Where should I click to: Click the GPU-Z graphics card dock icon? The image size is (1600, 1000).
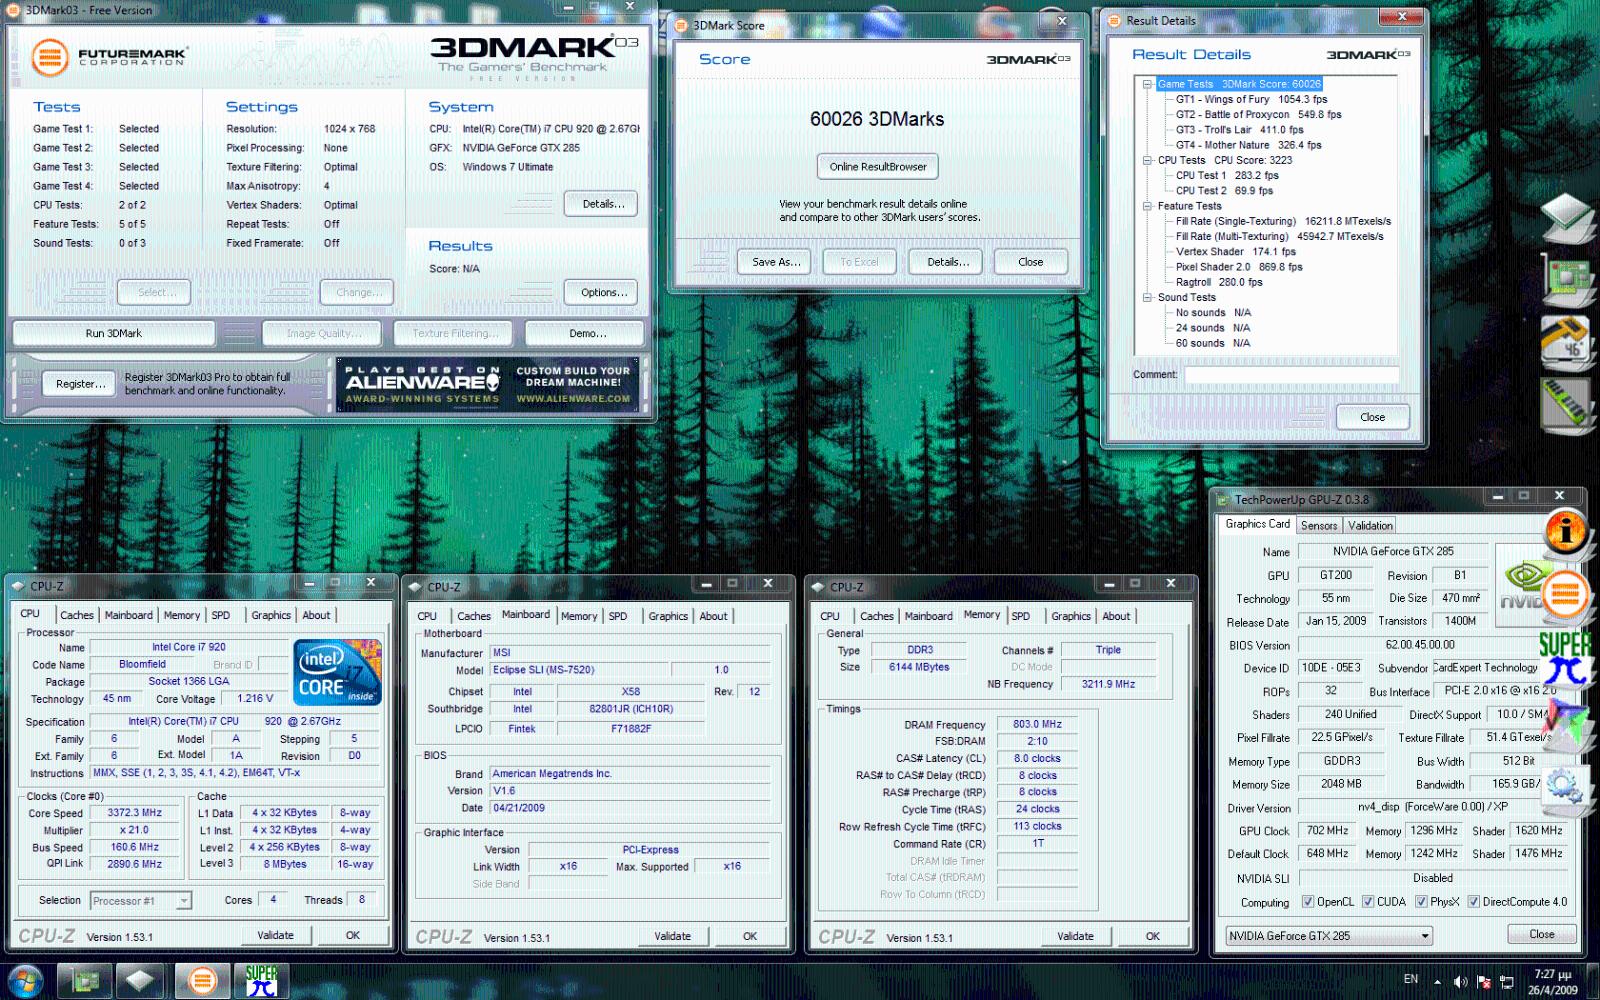pos(1567,279)
